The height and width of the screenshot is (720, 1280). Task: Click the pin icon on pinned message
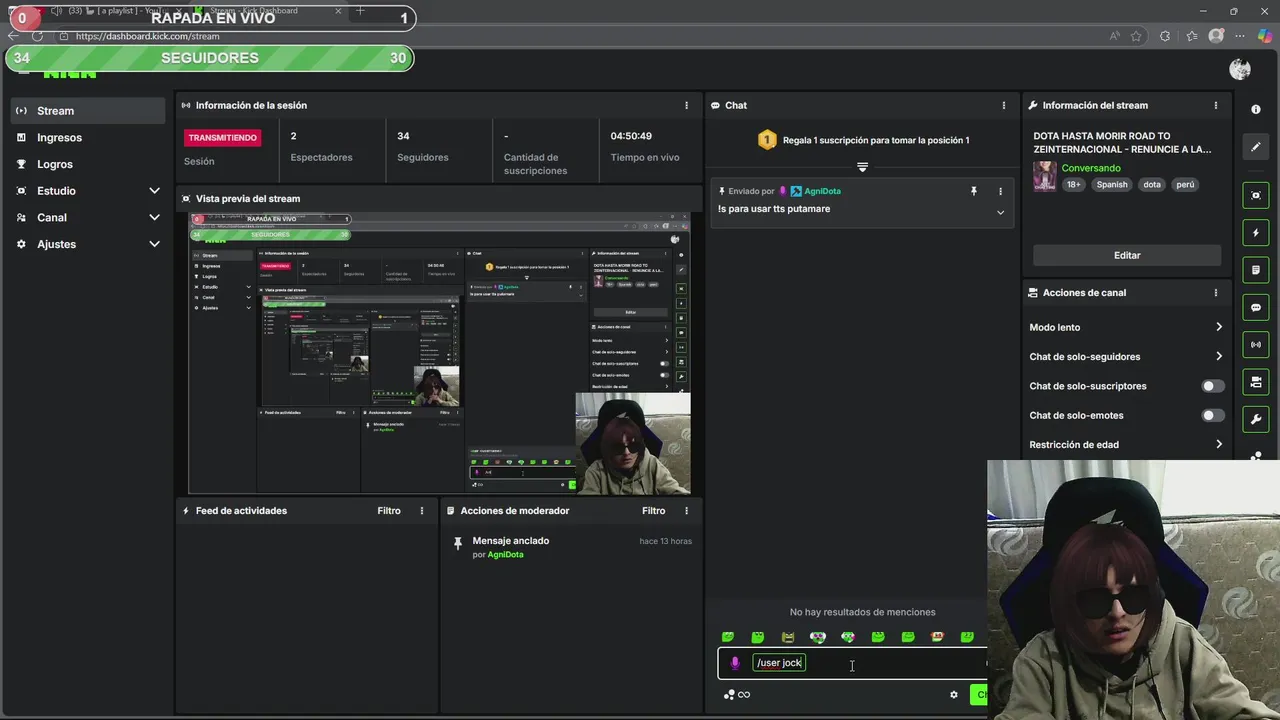(973, 191)
